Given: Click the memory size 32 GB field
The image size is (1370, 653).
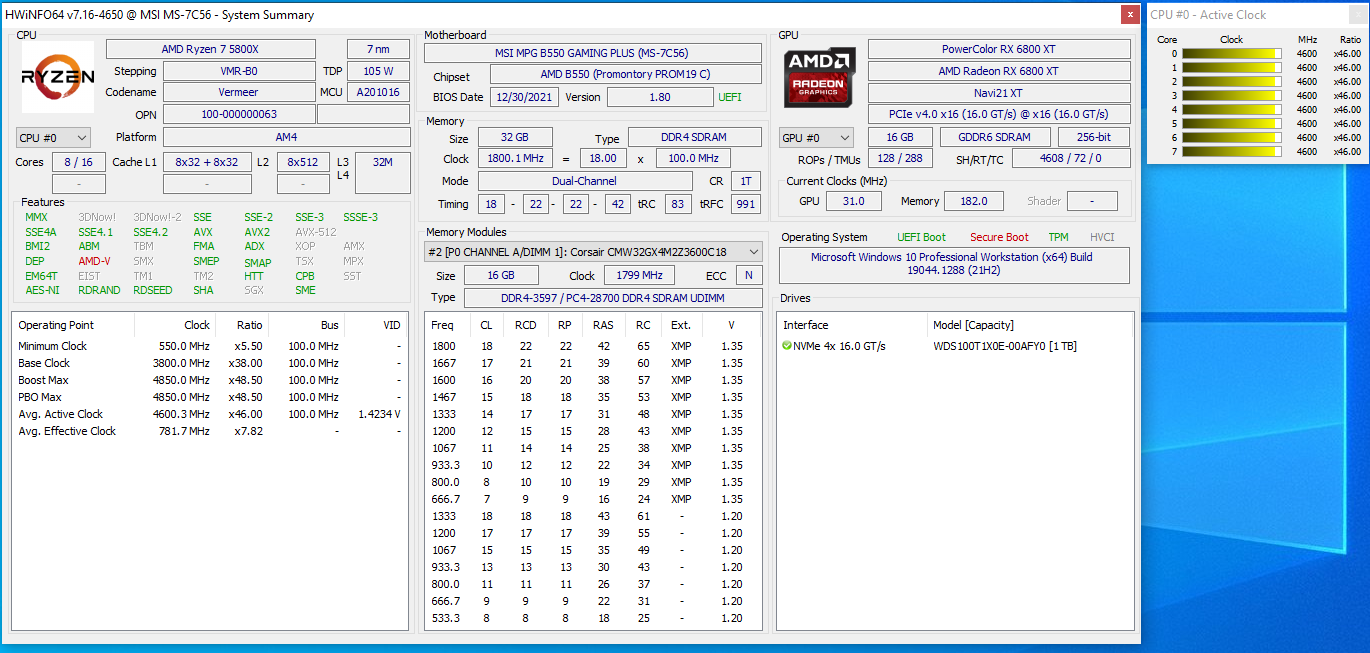Looking at the screenshot, I should point(515,138).
